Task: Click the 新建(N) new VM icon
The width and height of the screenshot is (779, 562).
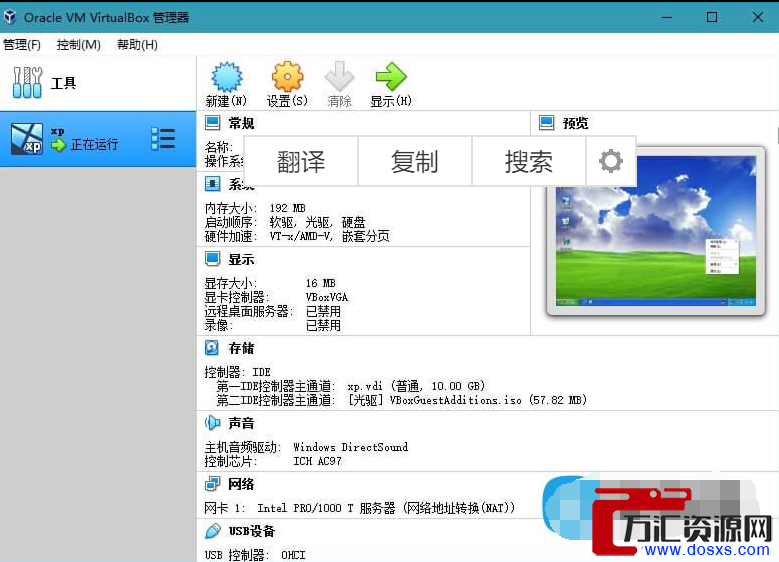Action: (x=227, y=77)
